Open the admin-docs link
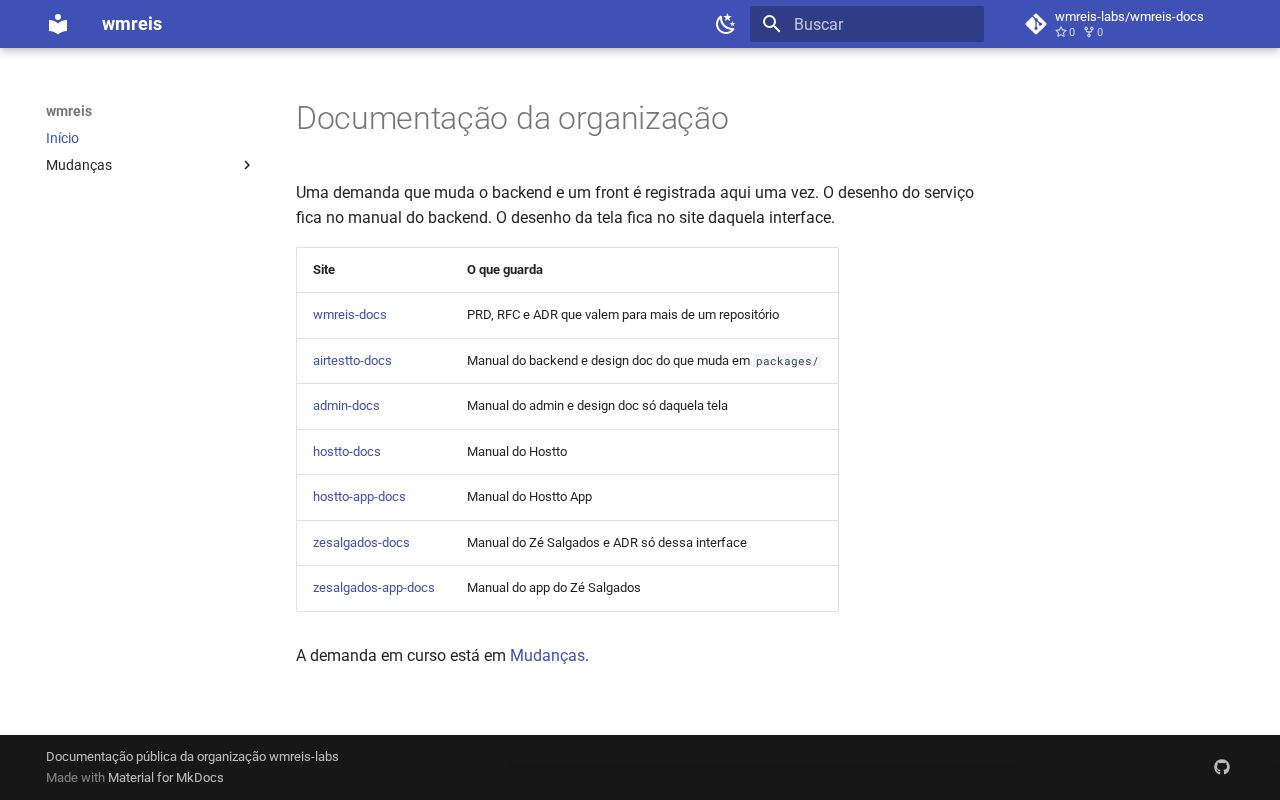The height and width of the screenshot is (800, 1280). (x=346, y=405)
